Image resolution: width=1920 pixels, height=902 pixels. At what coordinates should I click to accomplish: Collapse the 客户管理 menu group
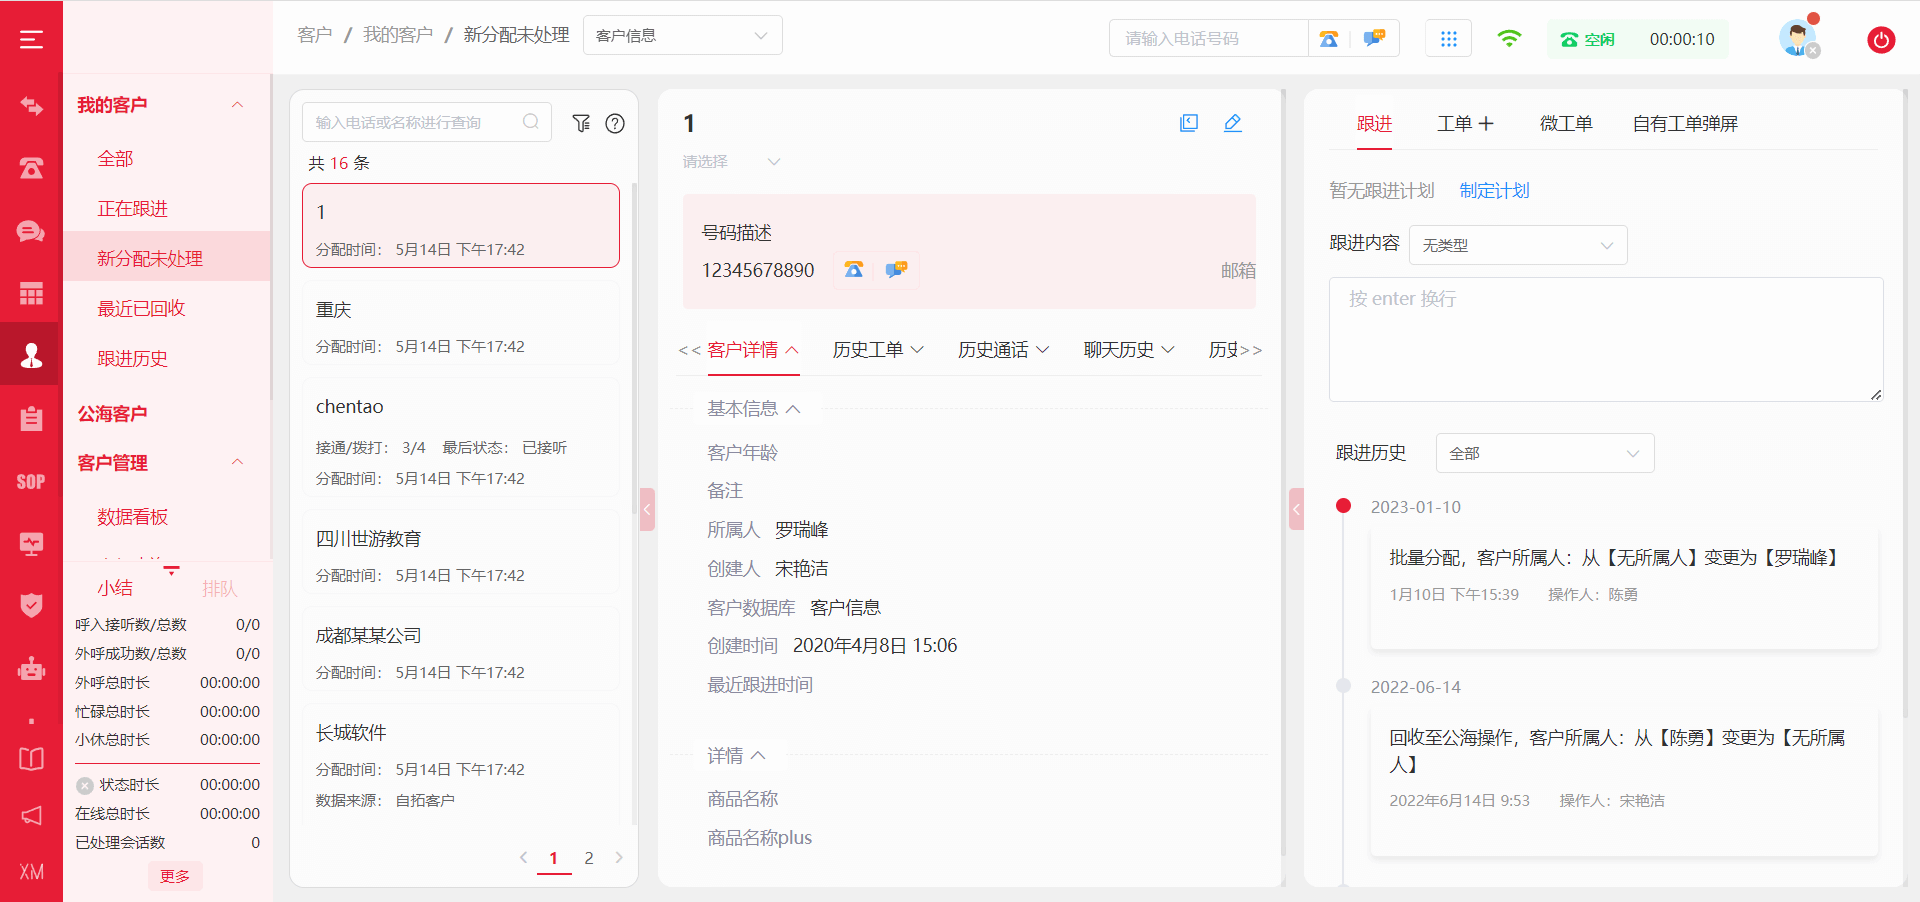coord(238,462)
